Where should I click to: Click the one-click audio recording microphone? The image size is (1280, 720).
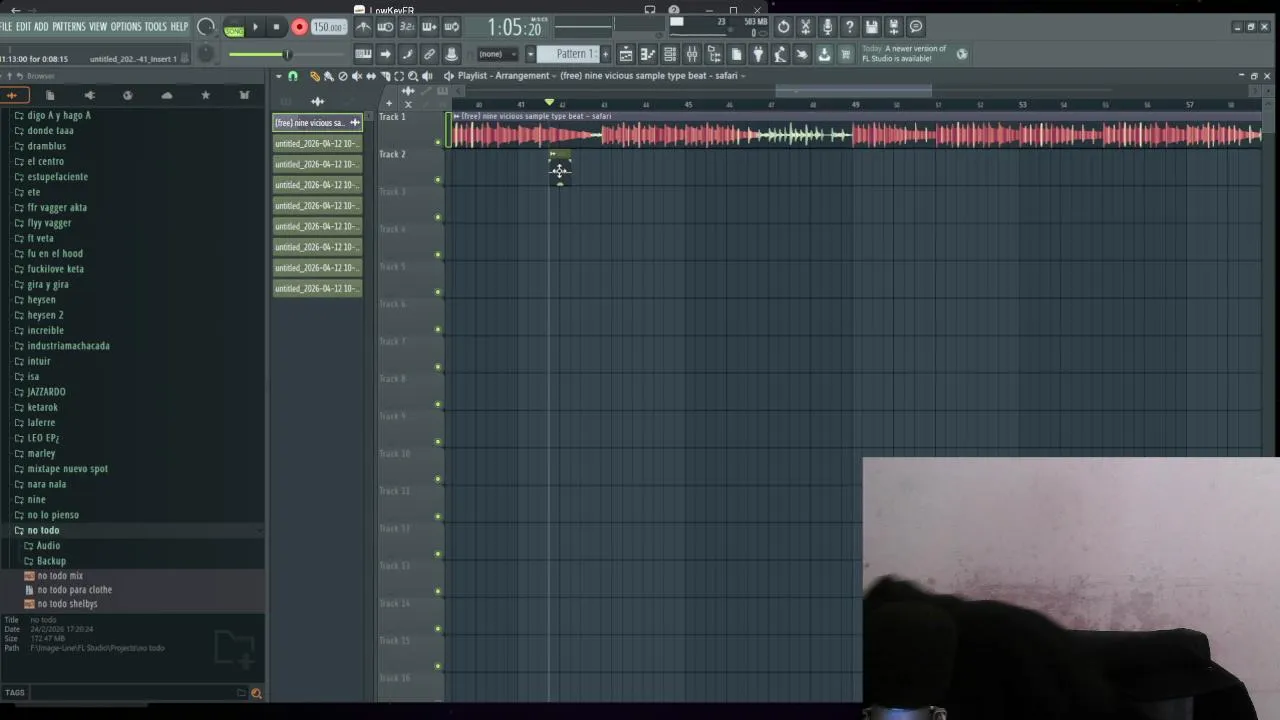pyautogui.click(x=827, y=27)
